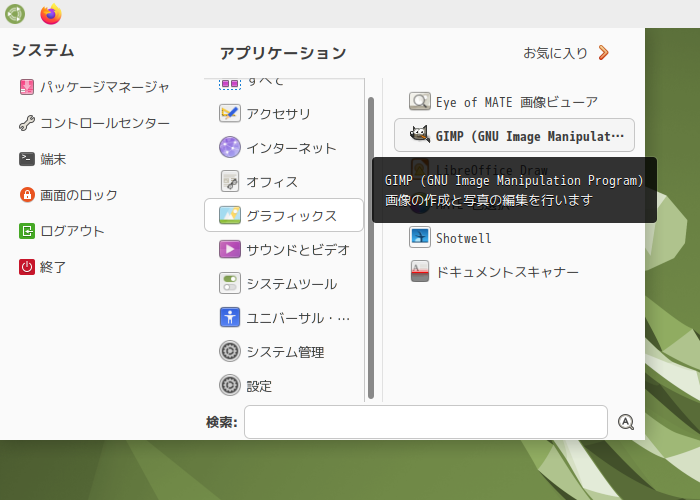Click the Universal Access category icon
Image resolution: width=700 pixels, height=500 pixels.
pos(230,317)
